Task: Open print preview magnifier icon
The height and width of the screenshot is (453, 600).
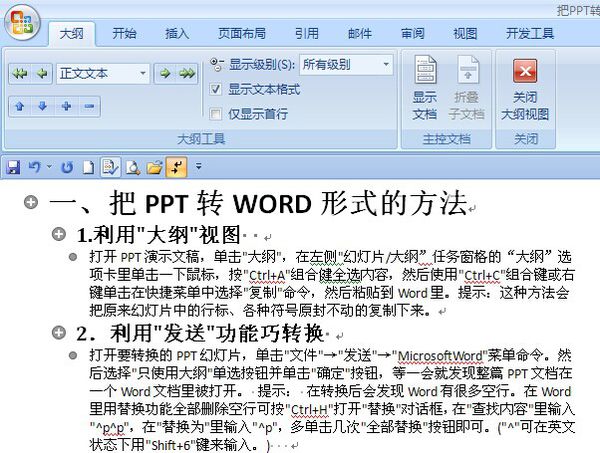Action: pos(133,167)
